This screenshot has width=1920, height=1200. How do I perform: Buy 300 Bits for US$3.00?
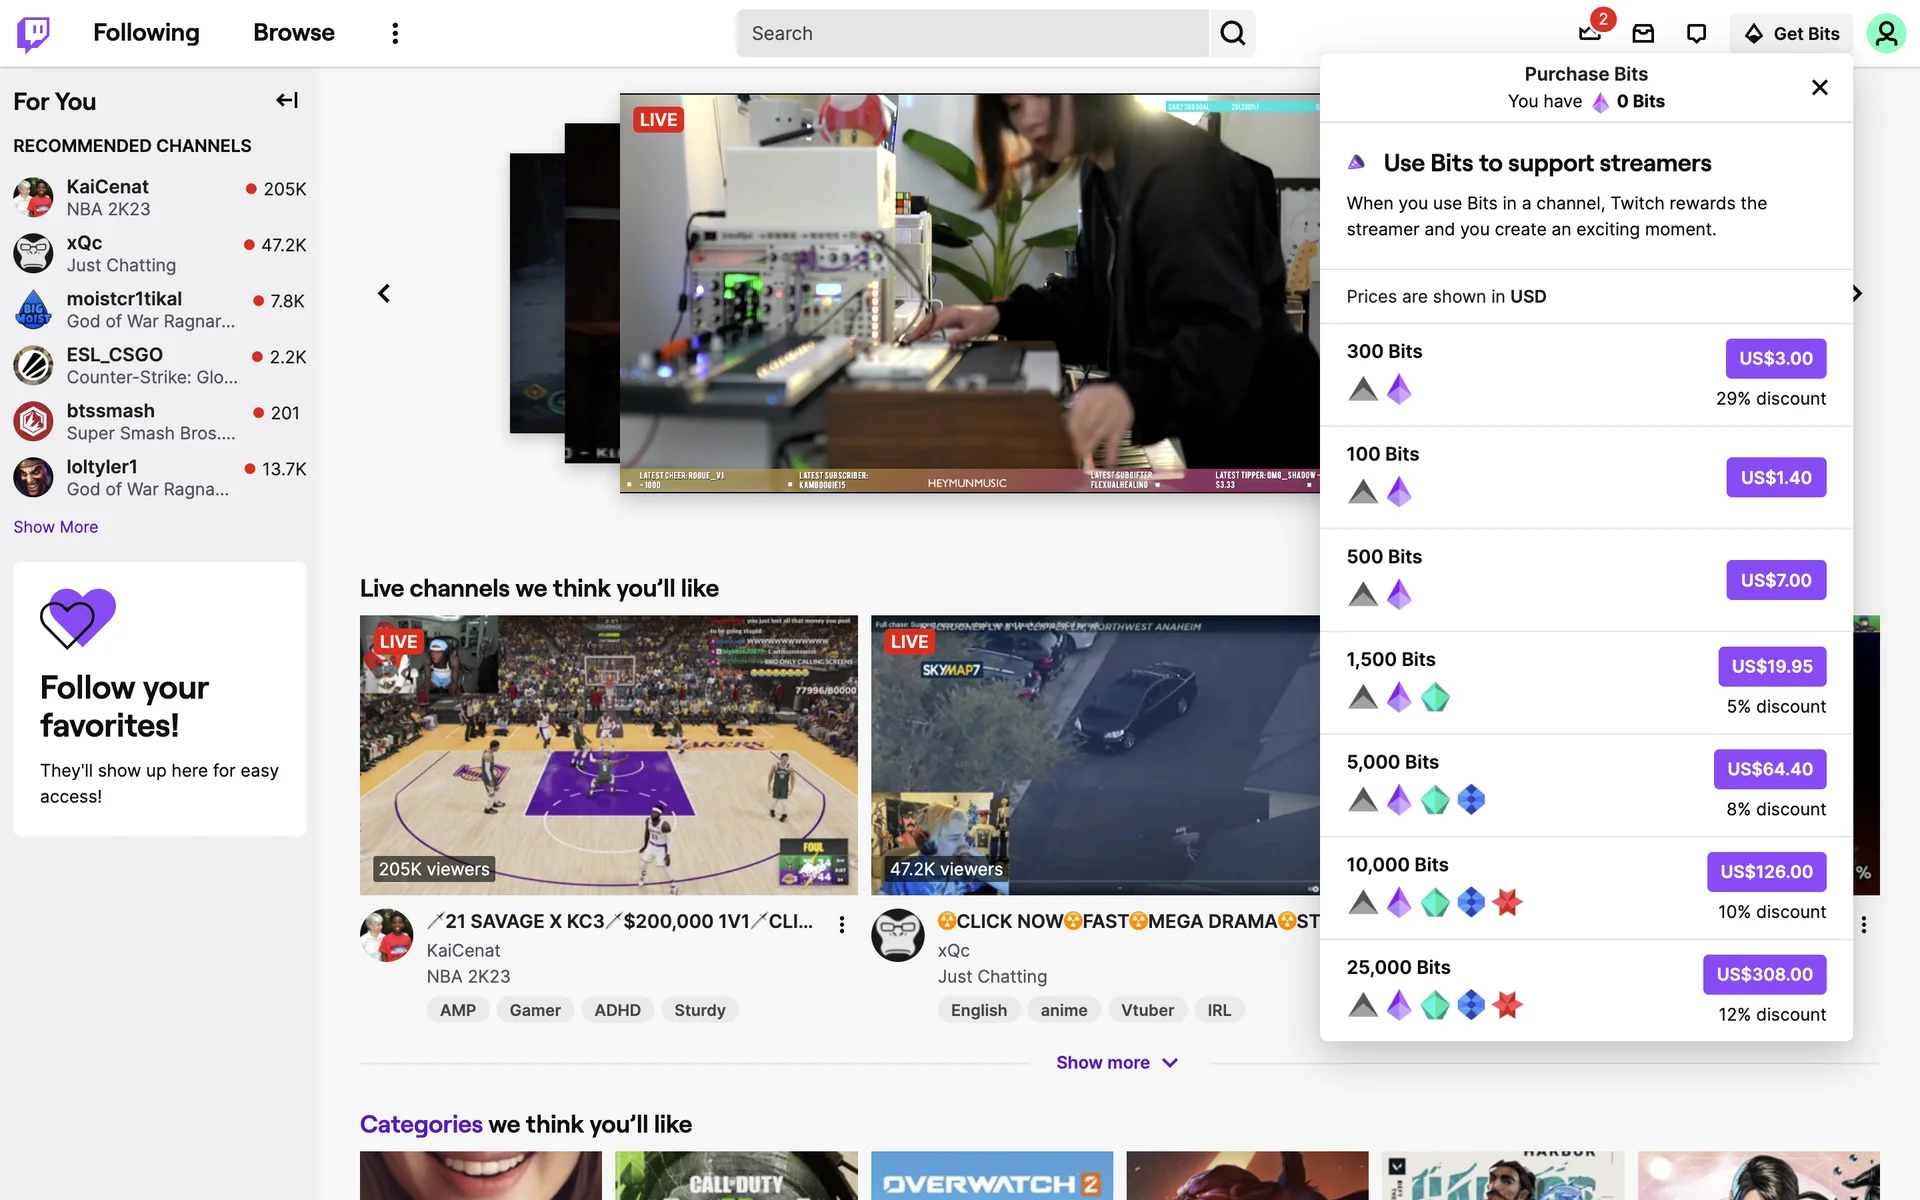coord(1775,358)
